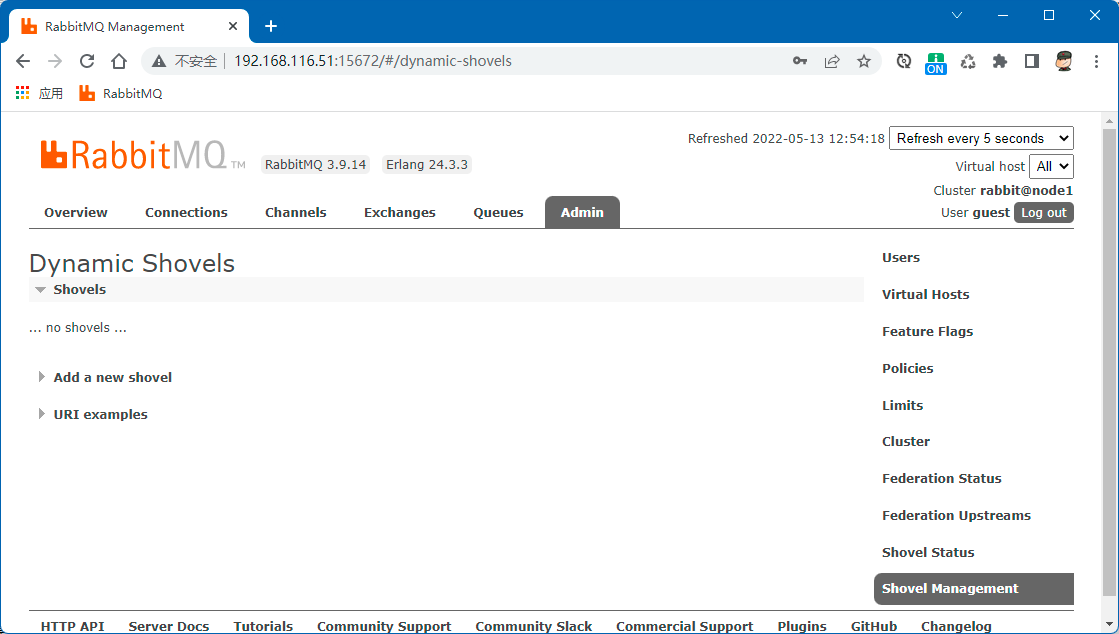
Task: Open GitHub footer link
Action: [x=874, y=626]
